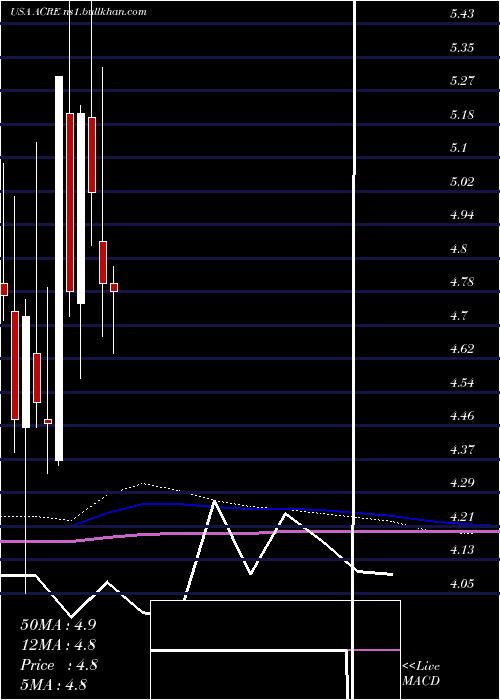Click the 4.37 price axis label
This screenshot has height=700, width=500.
click(462, 449)
